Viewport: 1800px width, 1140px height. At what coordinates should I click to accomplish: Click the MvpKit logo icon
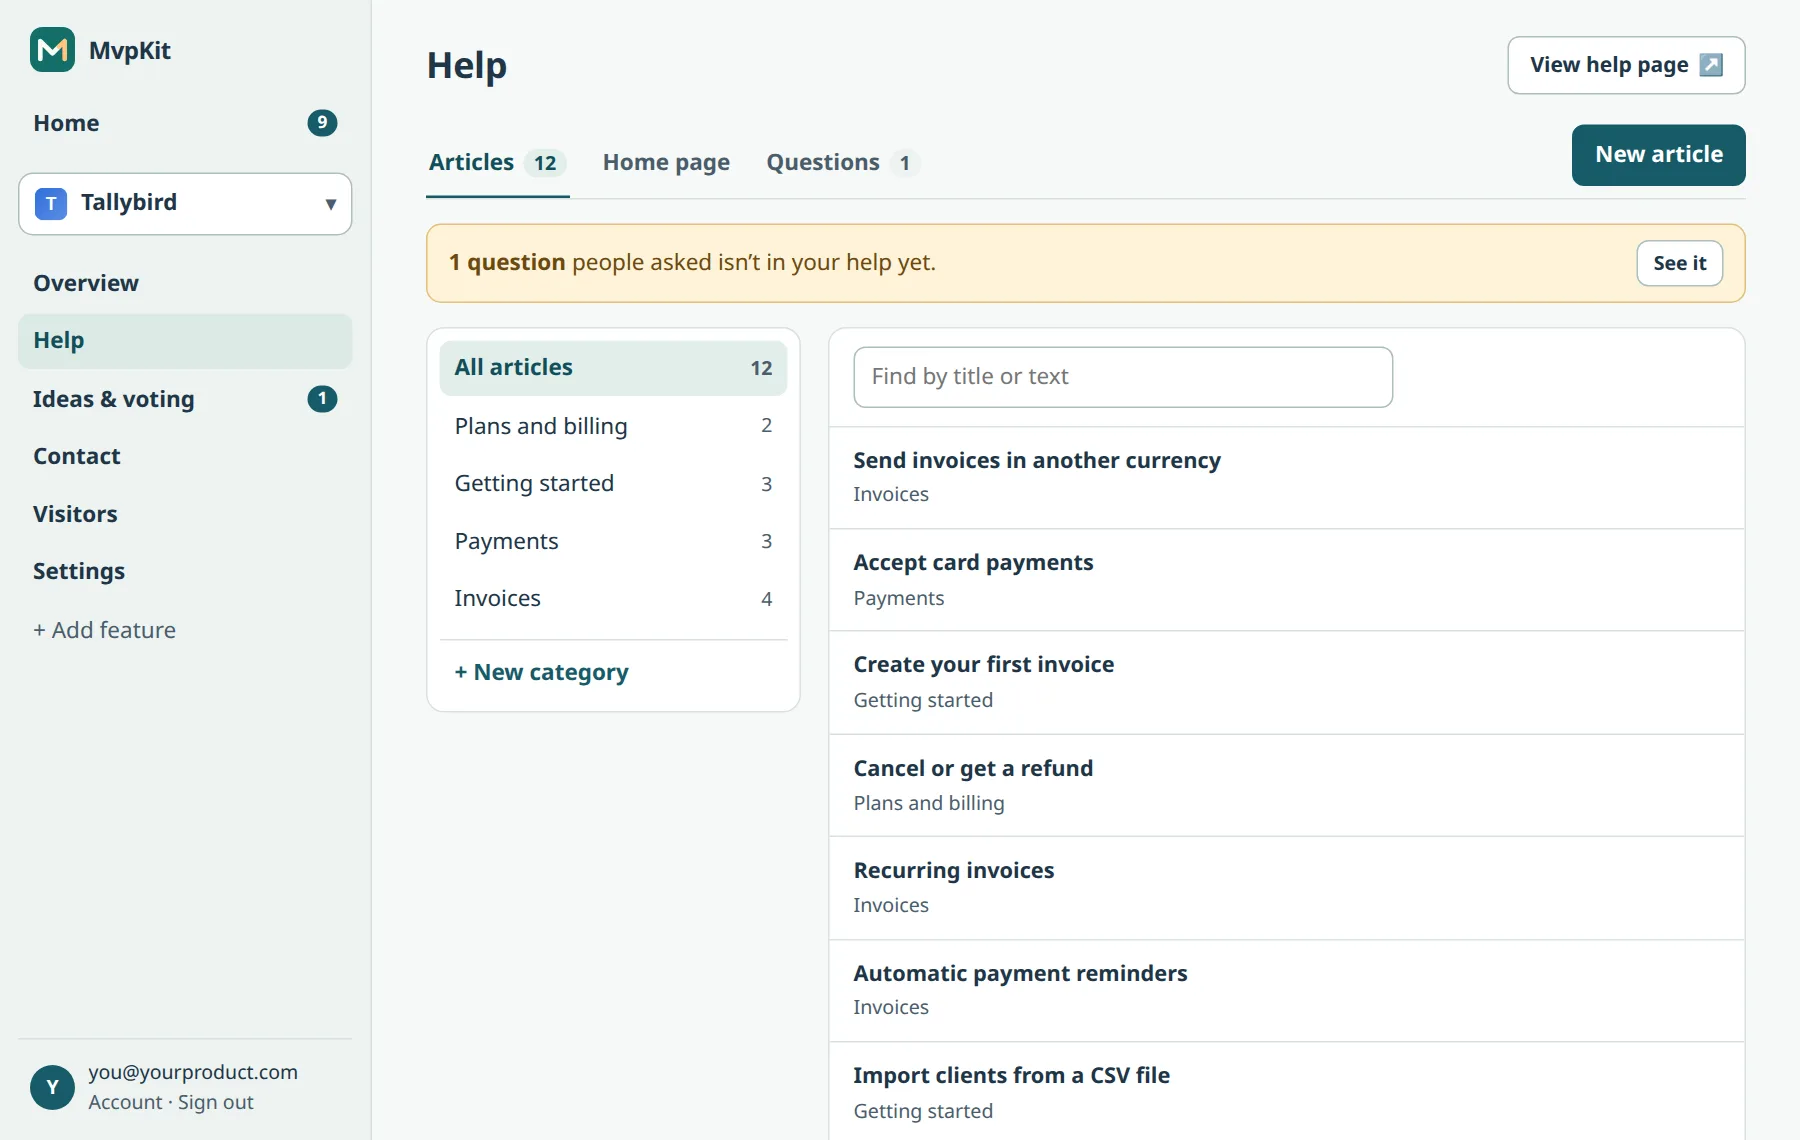[x=52, y=50]
